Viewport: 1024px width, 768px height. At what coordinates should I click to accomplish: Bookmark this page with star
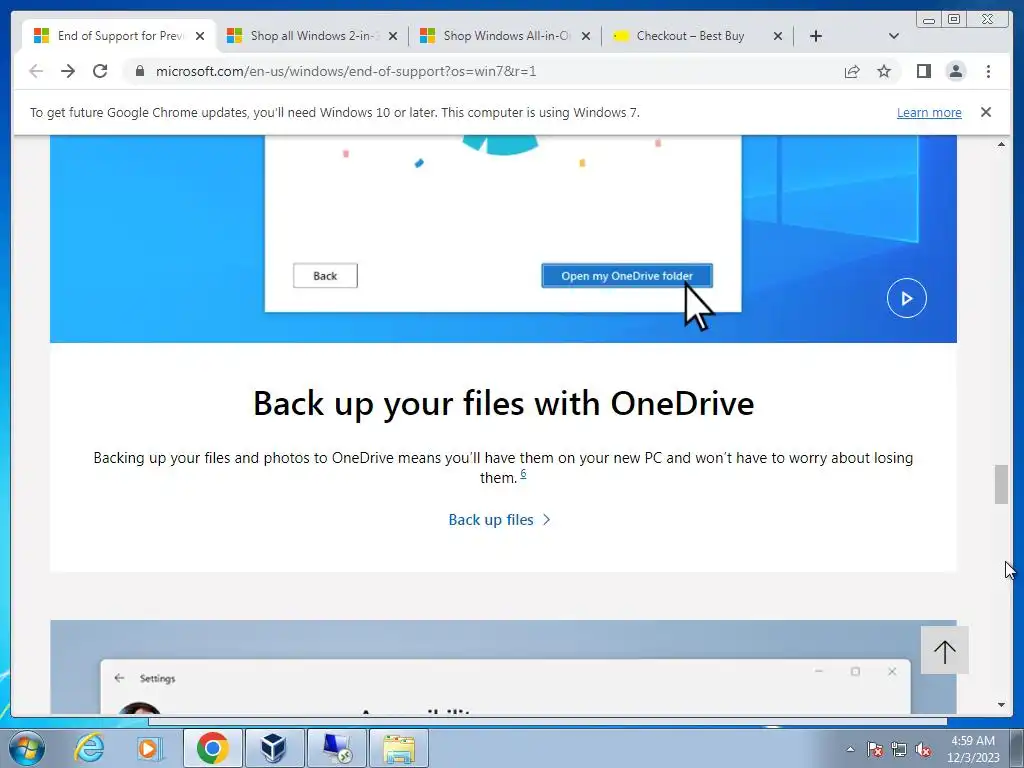[x=884, y=71]
